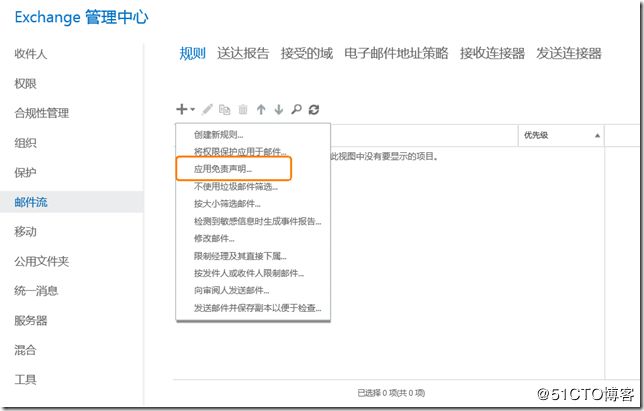Switch to the 规则 tab
Viewport: 644px width, 411px height.
coord(192,53)
